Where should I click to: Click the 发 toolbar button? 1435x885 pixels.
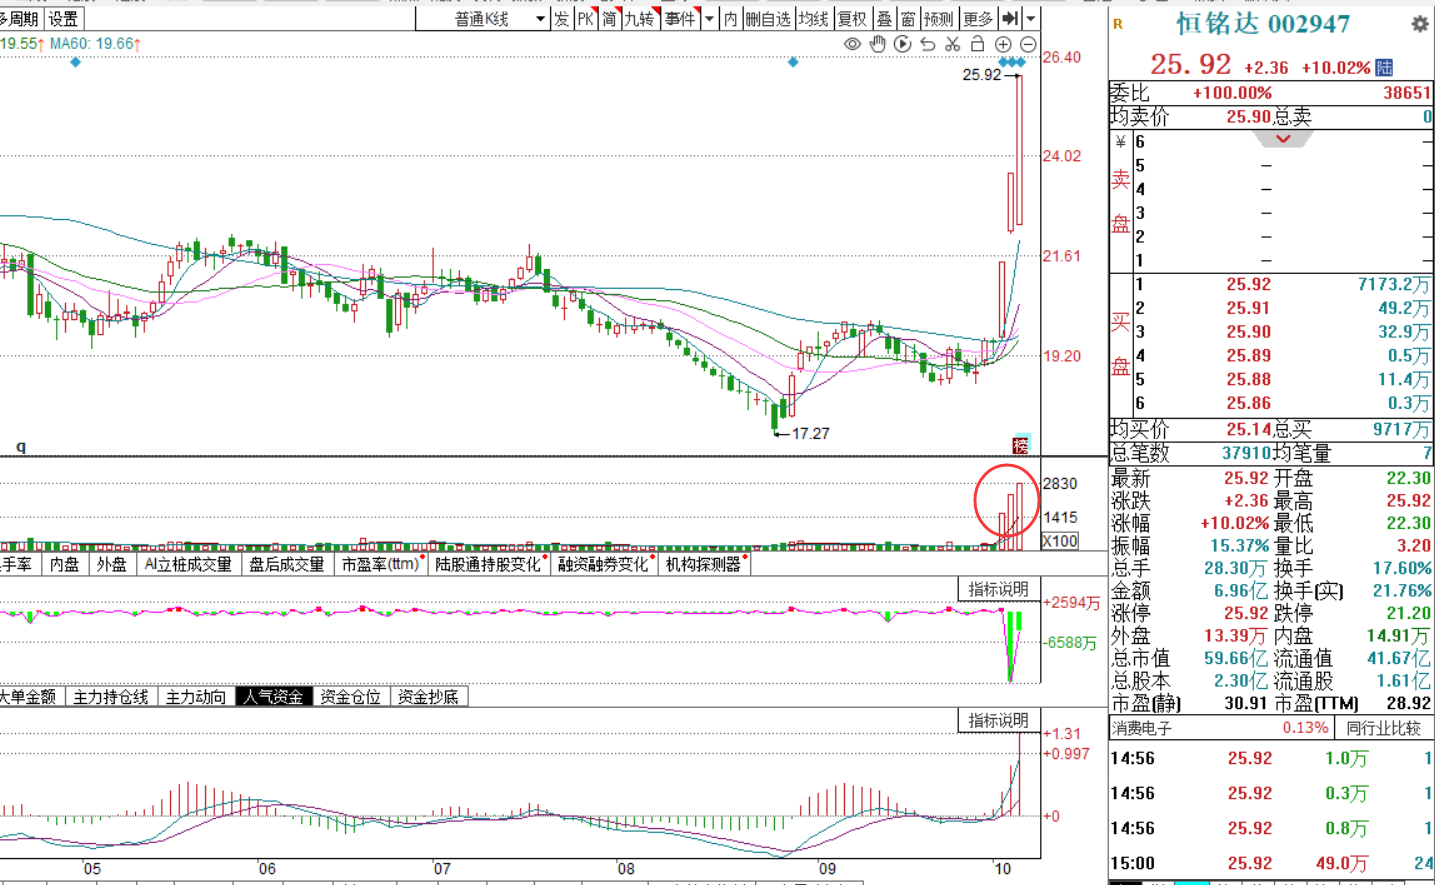[561, 19]
